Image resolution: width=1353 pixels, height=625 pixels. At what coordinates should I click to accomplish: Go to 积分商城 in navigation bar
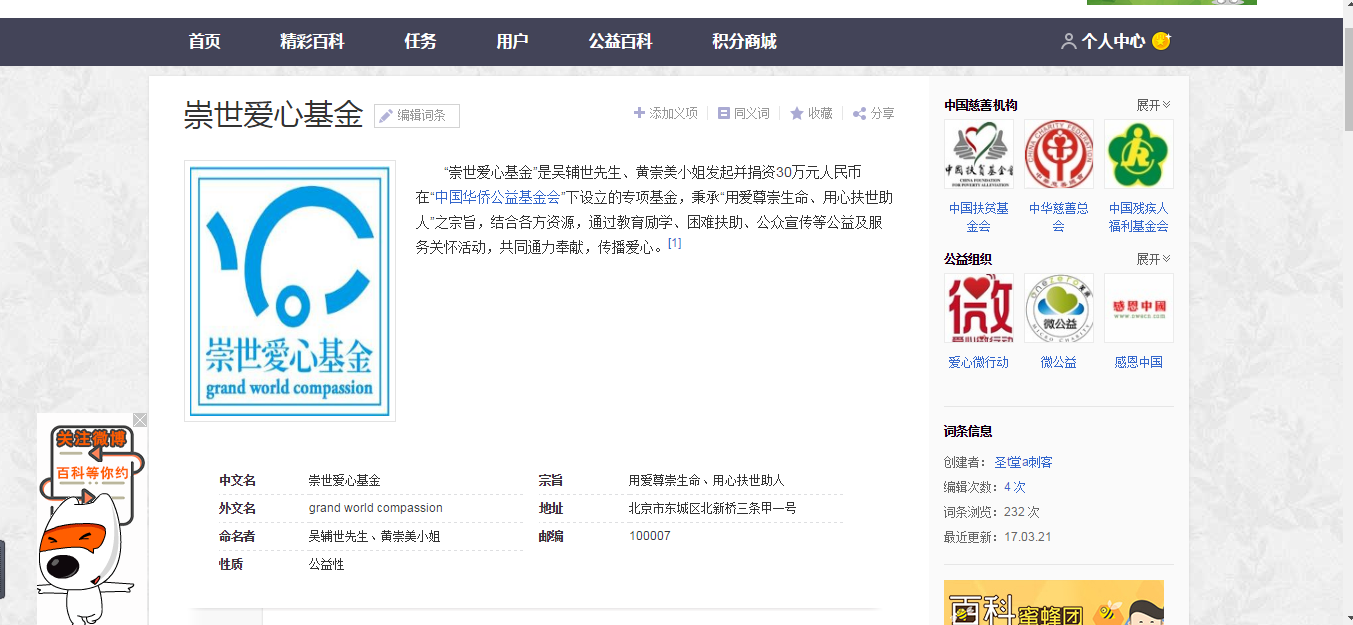[x=744, y=41]
